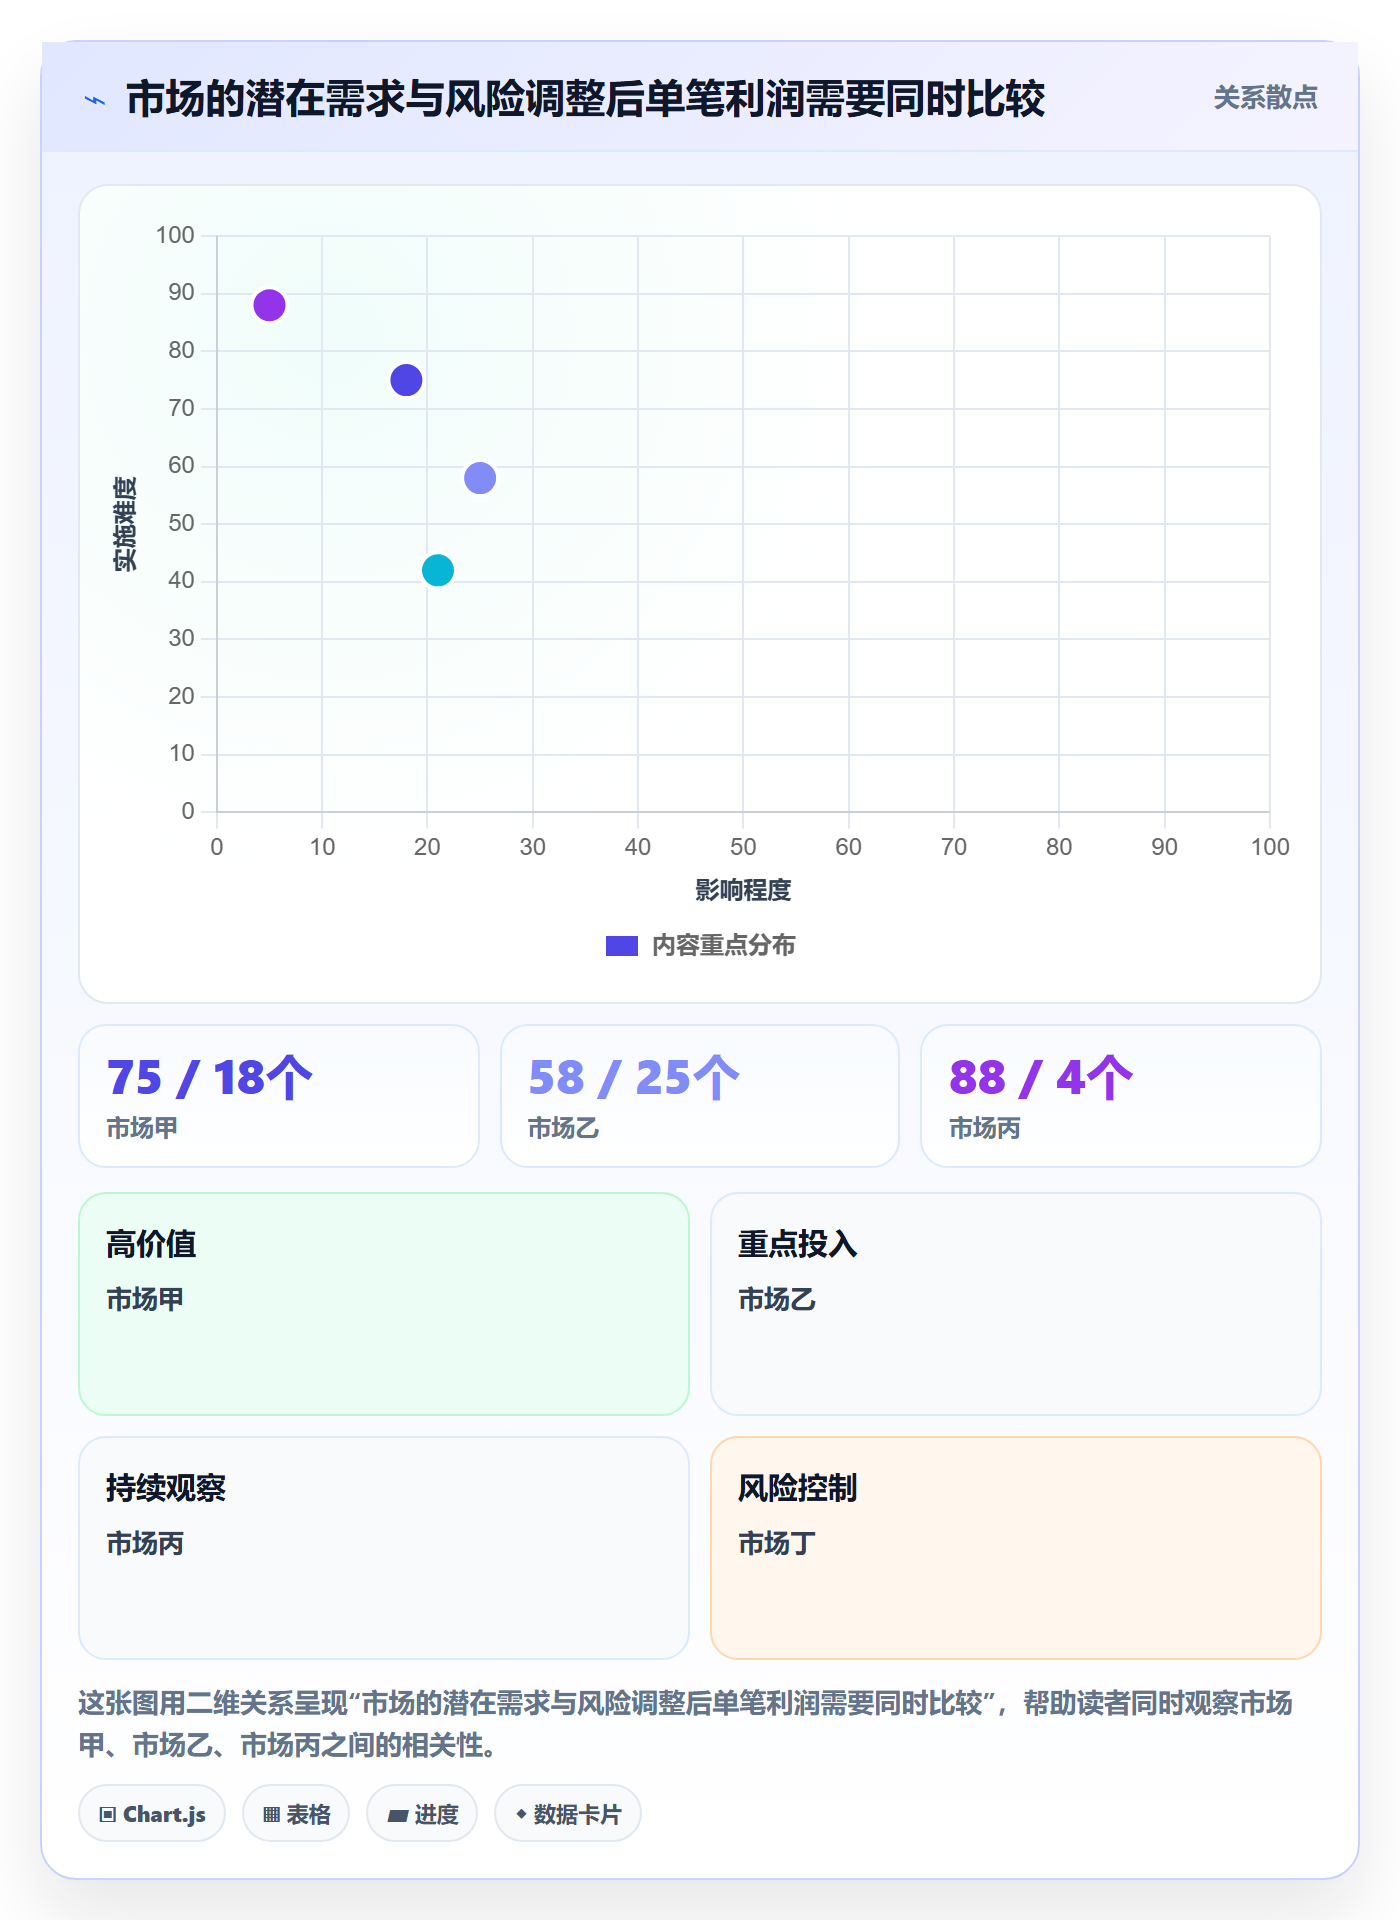Viewport: 1400px width, 1920px height.
Task: Click the light blue scatter point at 58
Action: (480, 478)
